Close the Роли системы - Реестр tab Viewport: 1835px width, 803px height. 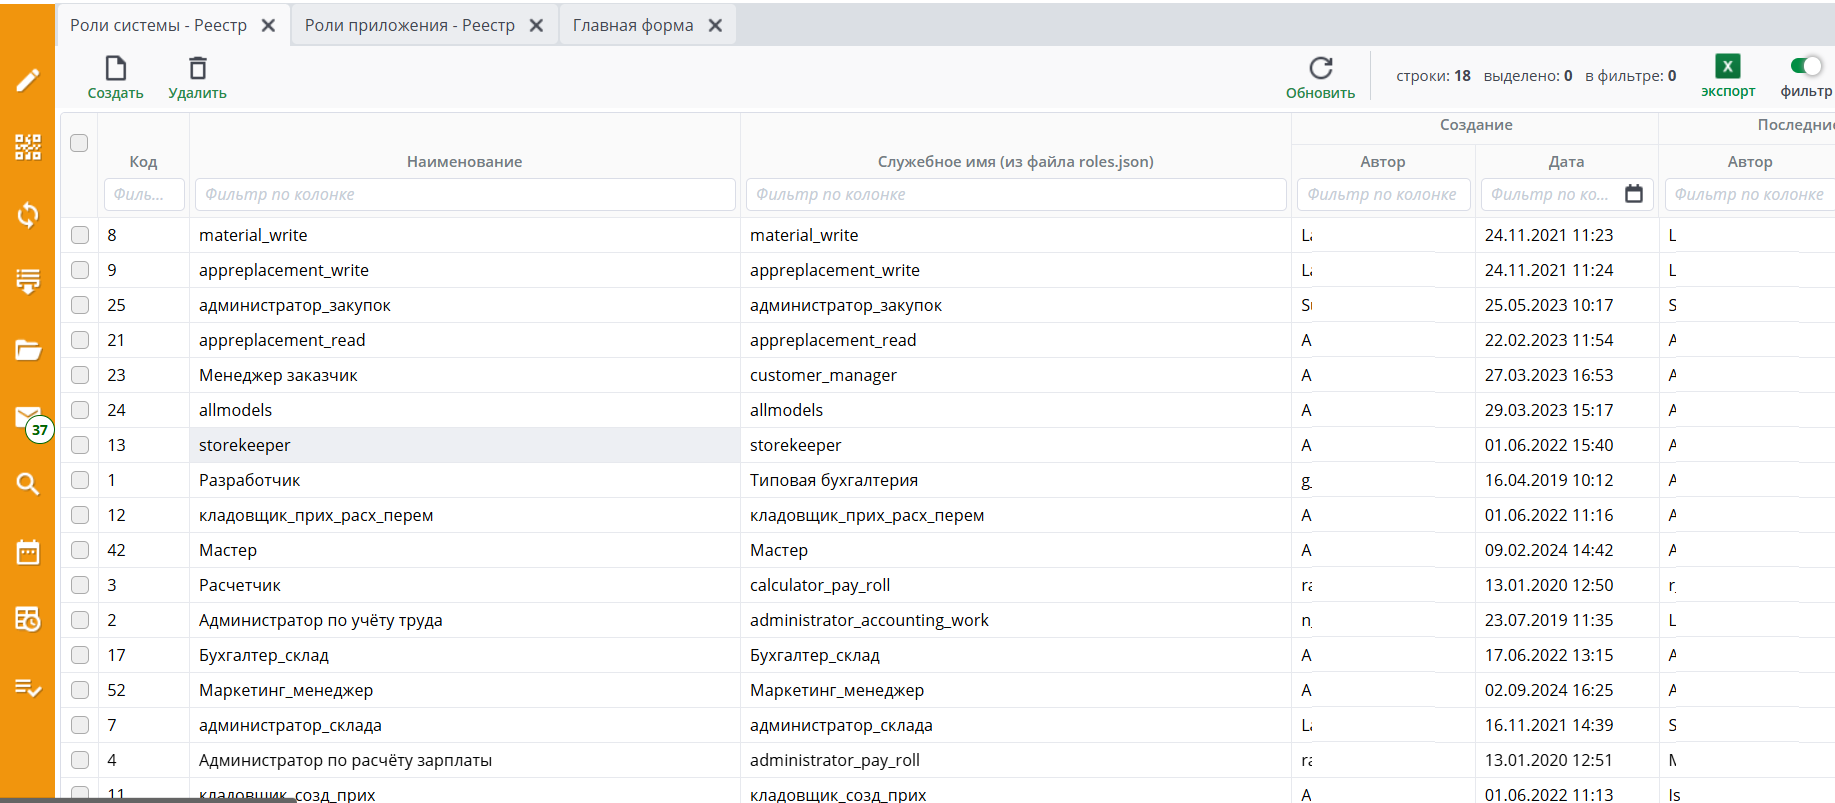tap(268, 26)
